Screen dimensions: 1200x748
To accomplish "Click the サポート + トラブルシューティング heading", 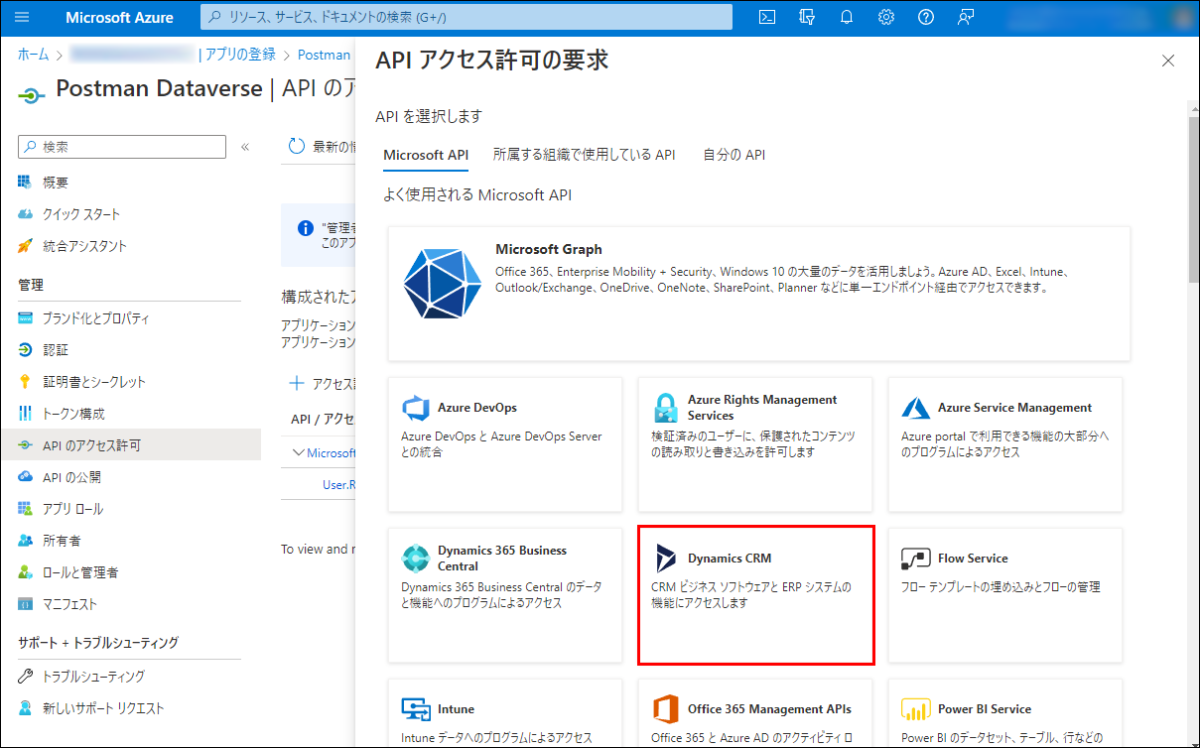I will tap(98, 643).
